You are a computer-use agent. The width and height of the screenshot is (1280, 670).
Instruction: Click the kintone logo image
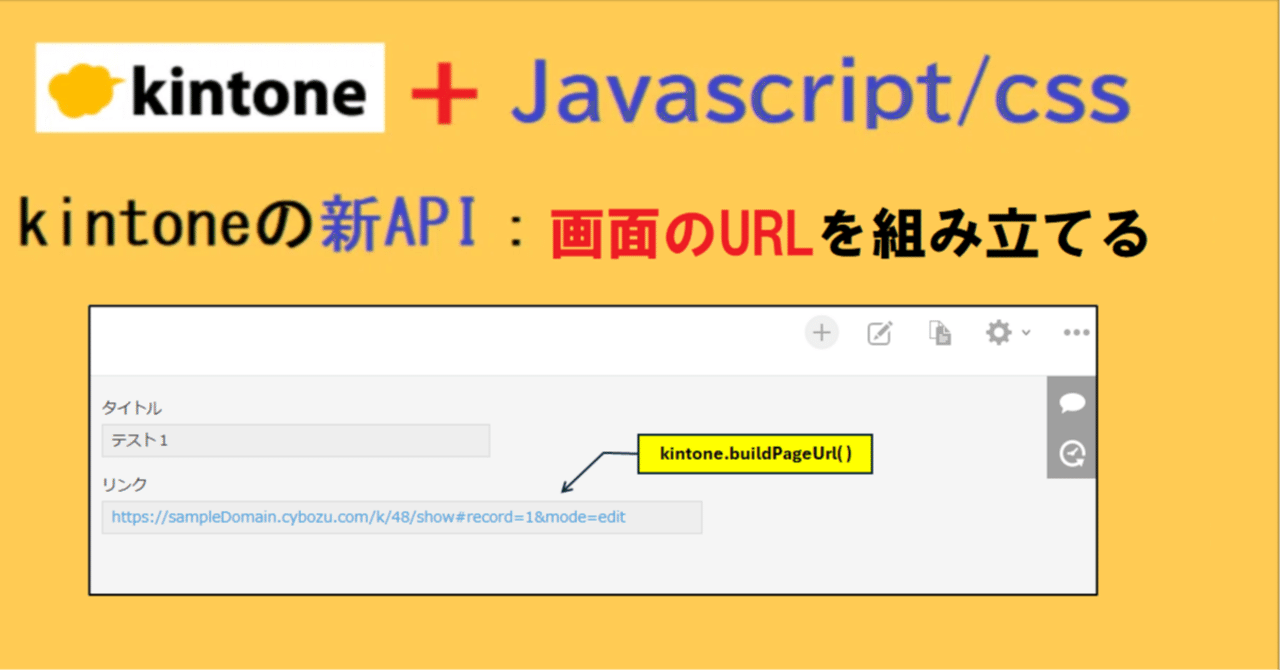pyautogui.click(x=210, y=88)
